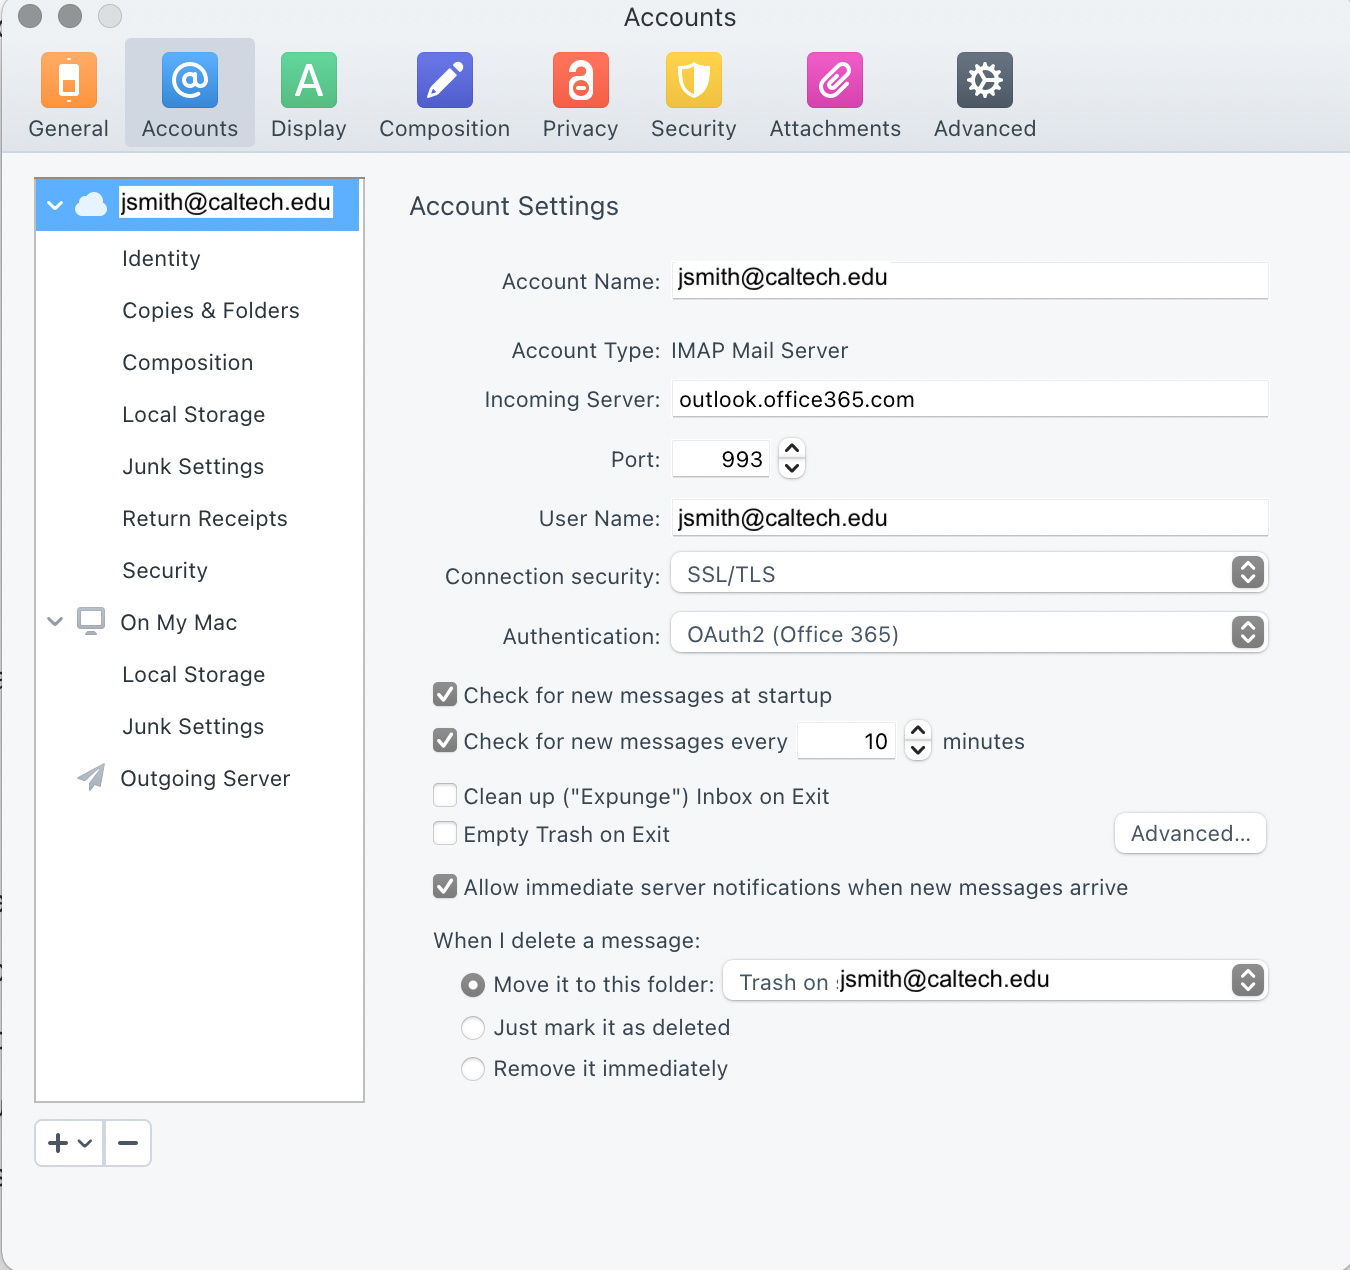Select Copies & Folders in sidebar
The width and height of the screenshot is (1350, 1270).
(210, 311)
